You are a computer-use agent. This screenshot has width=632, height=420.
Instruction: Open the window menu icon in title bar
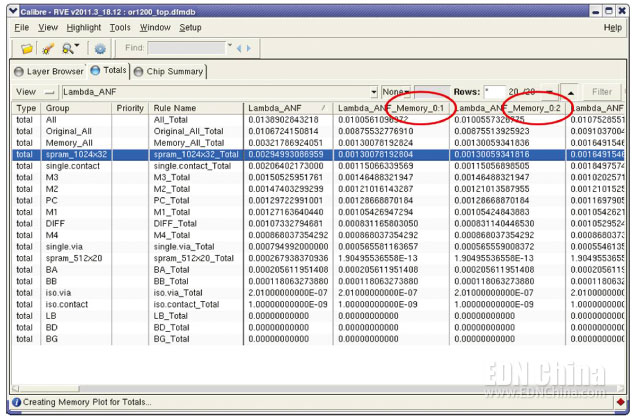13,11
